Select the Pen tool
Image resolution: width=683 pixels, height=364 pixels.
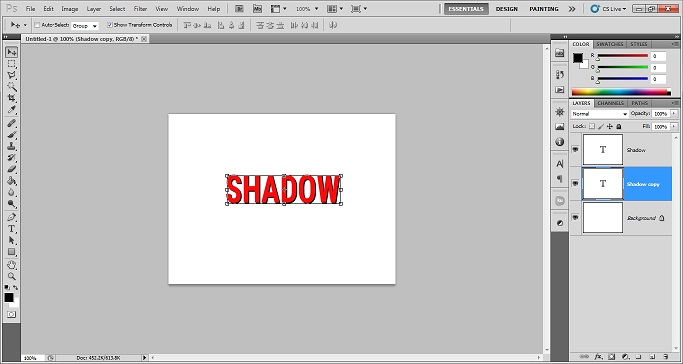[11, 217]
